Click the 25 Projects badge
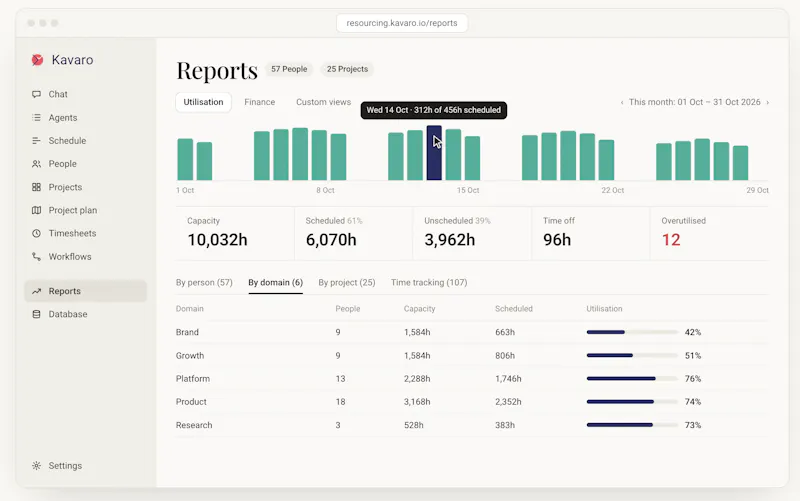Viewport: 800px width, 501px height. pyautogui.click(x=347, y=69)
